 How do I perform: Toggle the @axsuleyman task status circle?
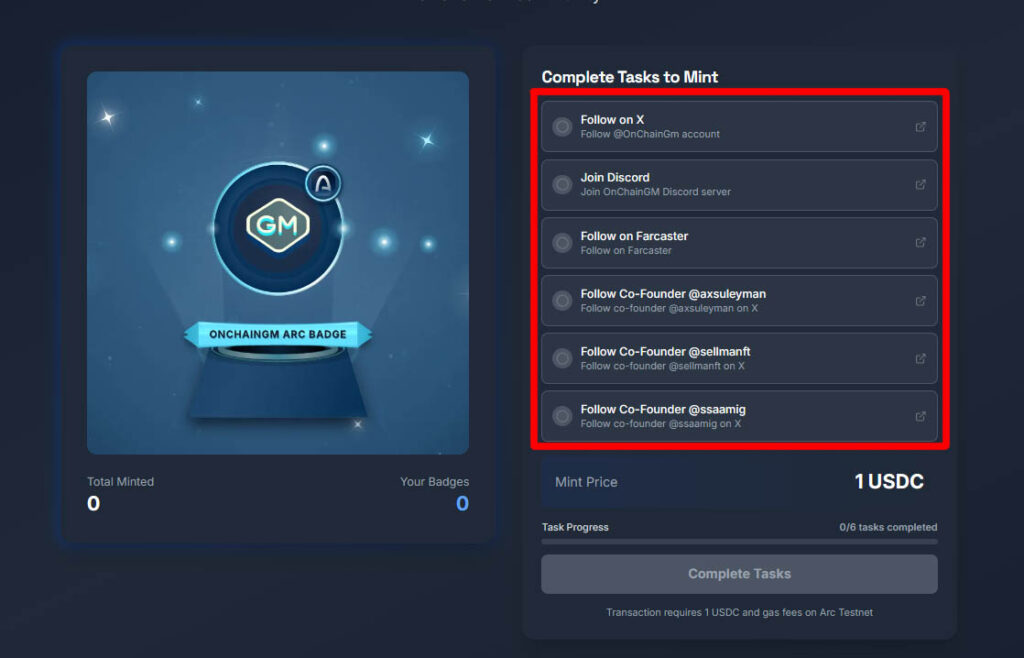562,300
